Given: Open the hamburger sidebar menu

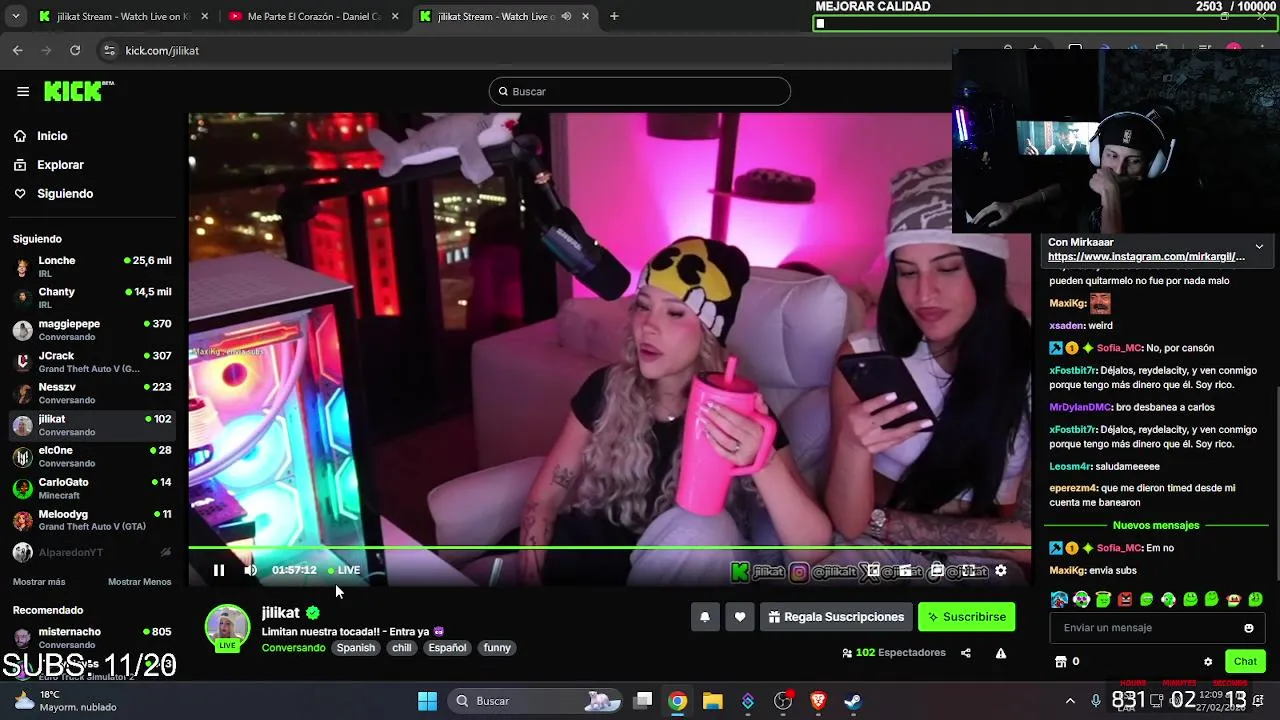Looking at the screenshot, I should click(x=23, y=91).
